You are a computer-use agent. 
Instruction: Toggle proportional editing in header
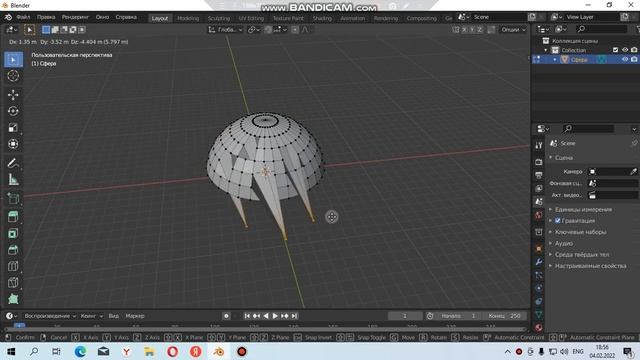pos(295,29)
